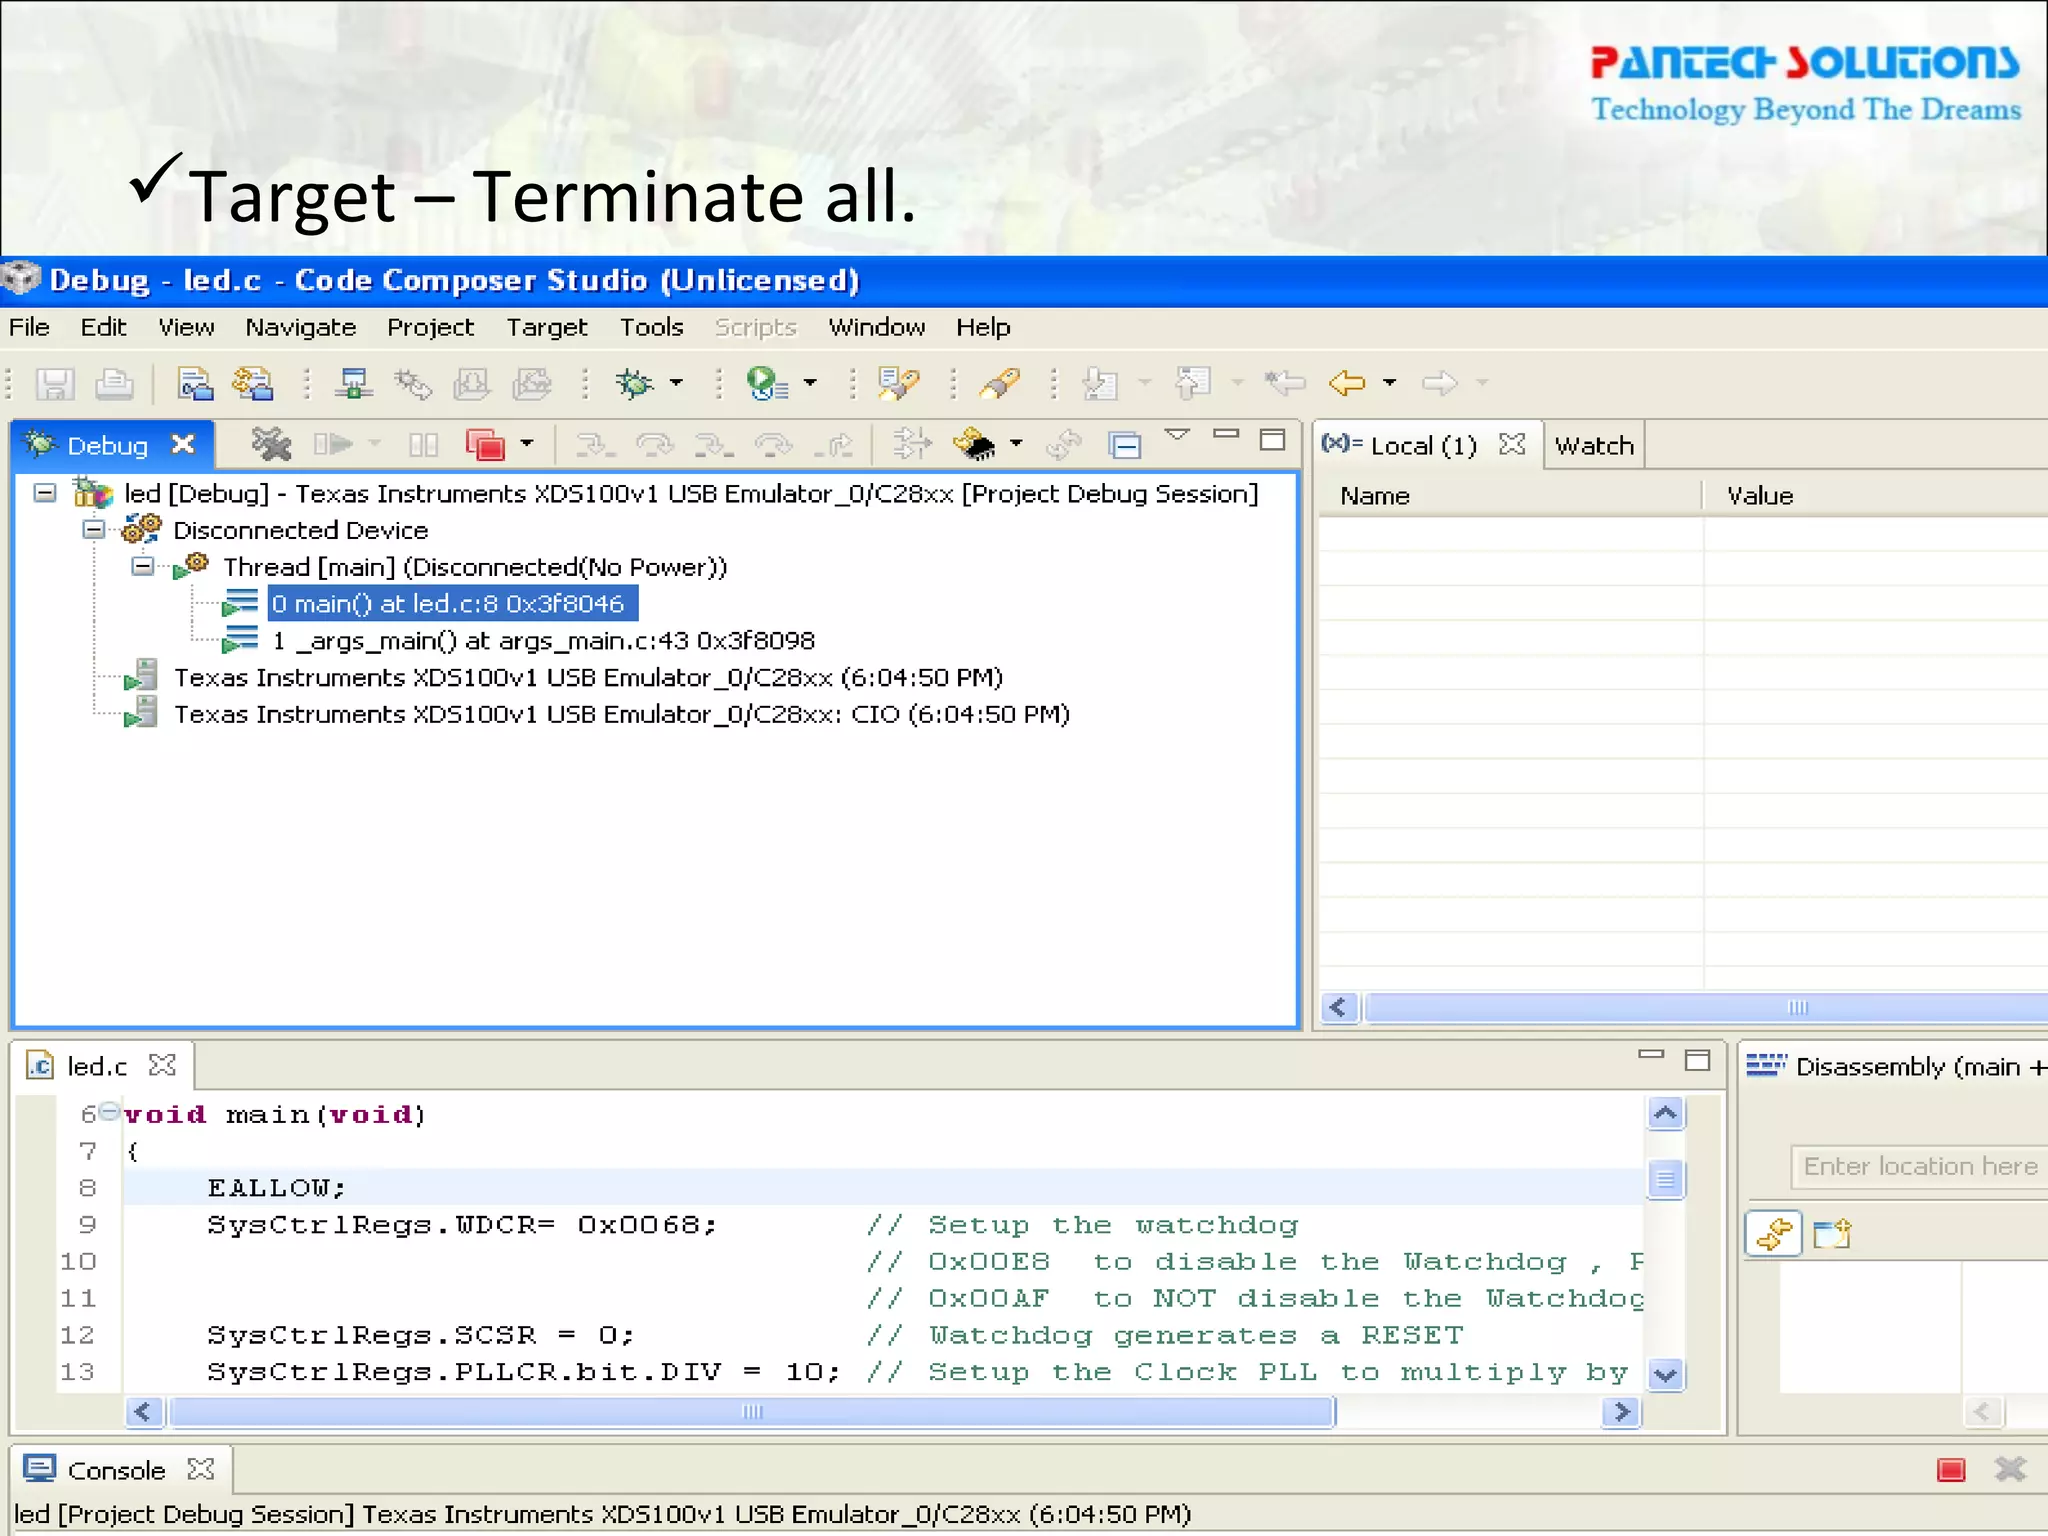Open the File menu
Viewport: 2048px width, 1536px height.
[29, 327]
